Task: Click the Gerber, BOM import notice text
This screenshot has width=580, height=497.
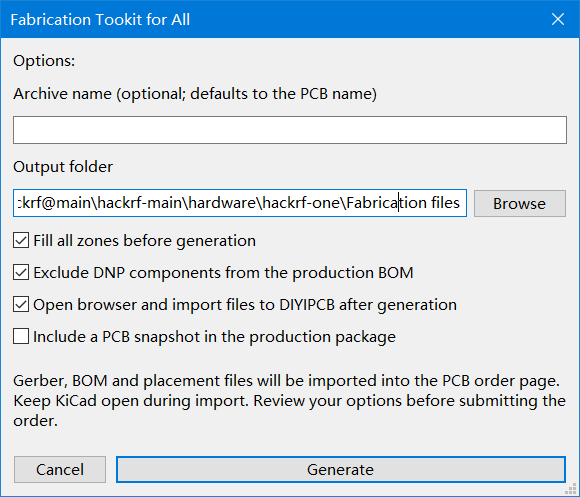Action: (x=290, y=401)
